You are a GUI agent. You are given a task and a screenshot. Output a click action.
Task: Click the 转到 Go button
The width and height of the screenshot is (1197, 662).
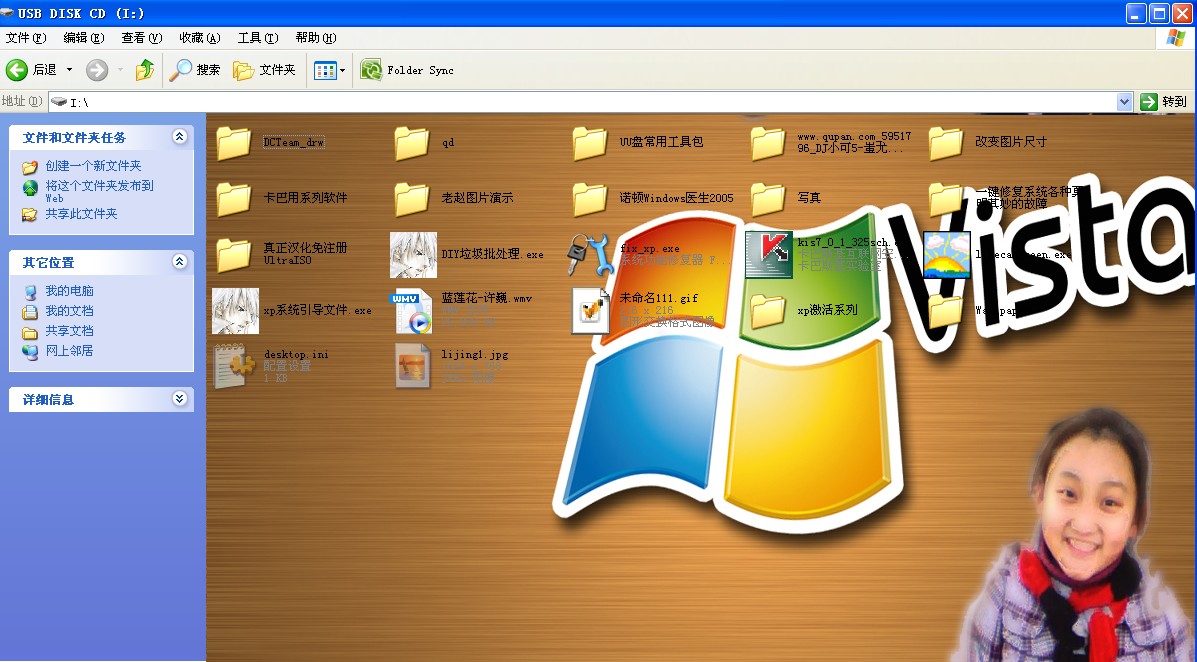tap(1164, 102)
